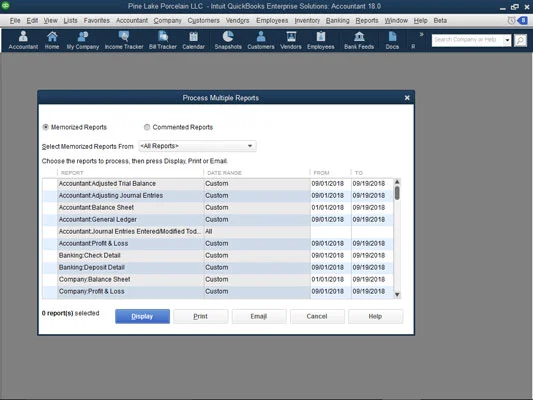
Task: Select Commented Reports radio button
Action: (147, 127)
